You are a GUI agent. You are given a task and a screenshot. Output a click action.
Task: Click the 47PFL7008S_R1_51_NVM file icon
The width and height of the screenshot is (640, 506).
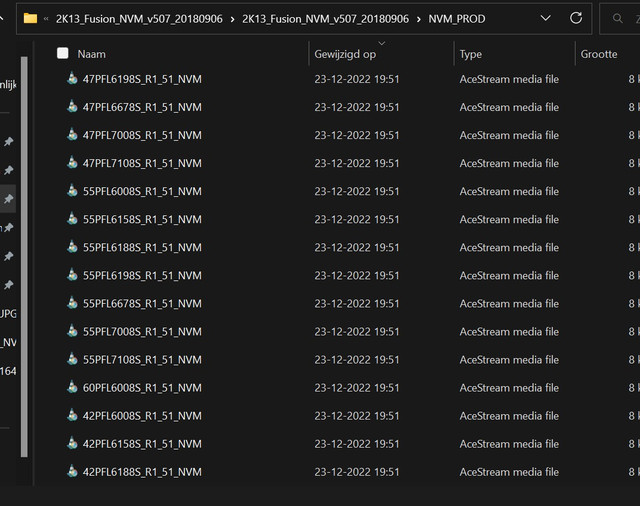coord(72,135)
